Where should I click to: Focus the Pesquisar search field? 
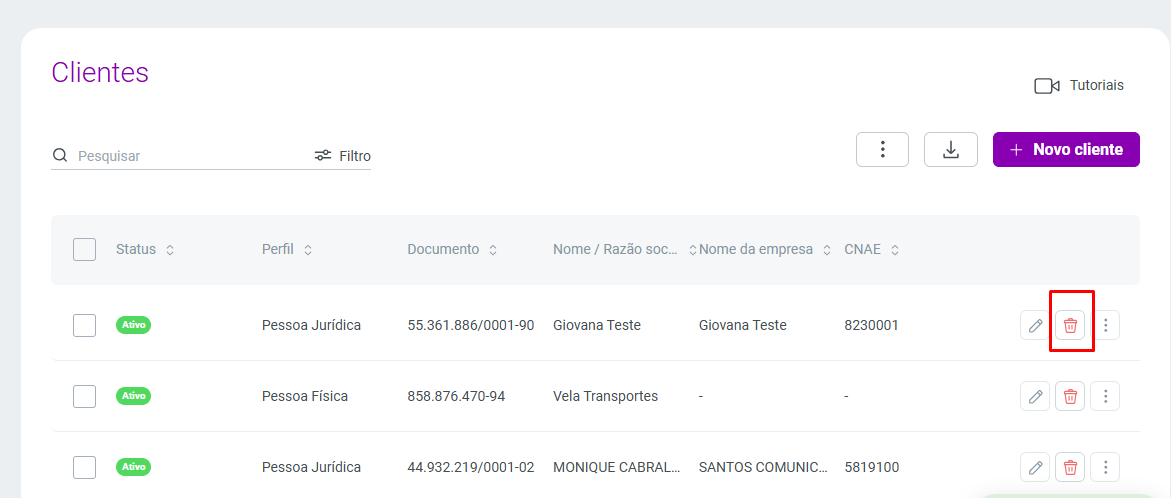pos(190,156)
